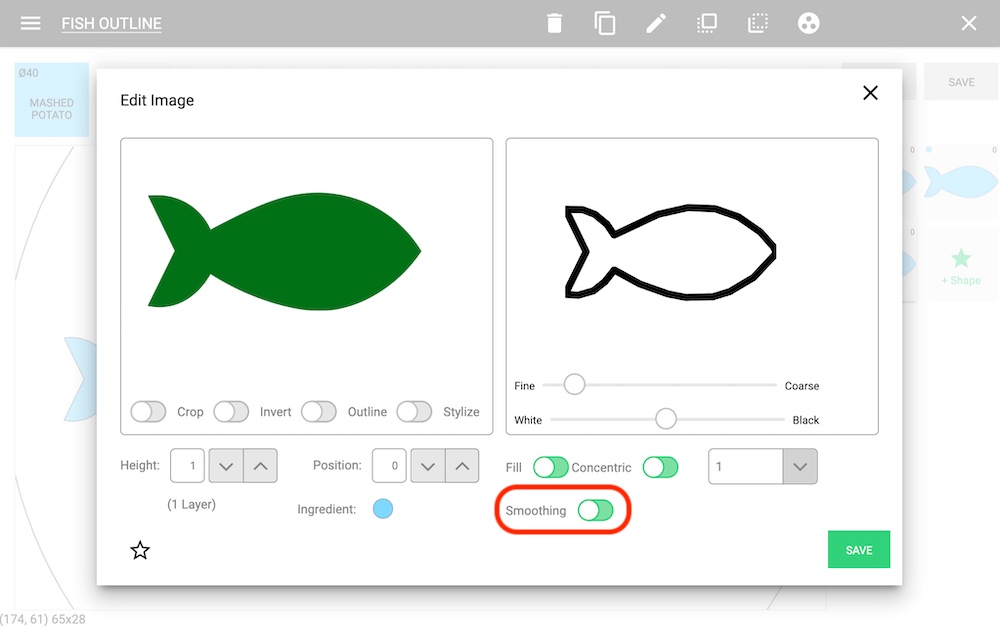Click the bring-to-front layer icon
This screenshot has height=626, width=1000.
click(x=707, y=24)
